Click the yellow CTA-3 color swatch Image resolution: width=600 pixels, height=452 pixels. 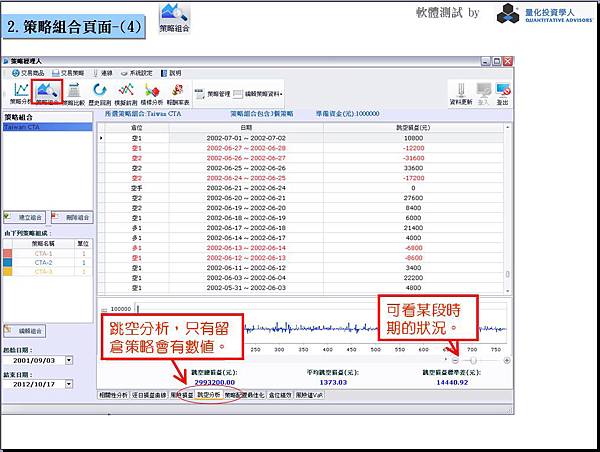[8, 271]
